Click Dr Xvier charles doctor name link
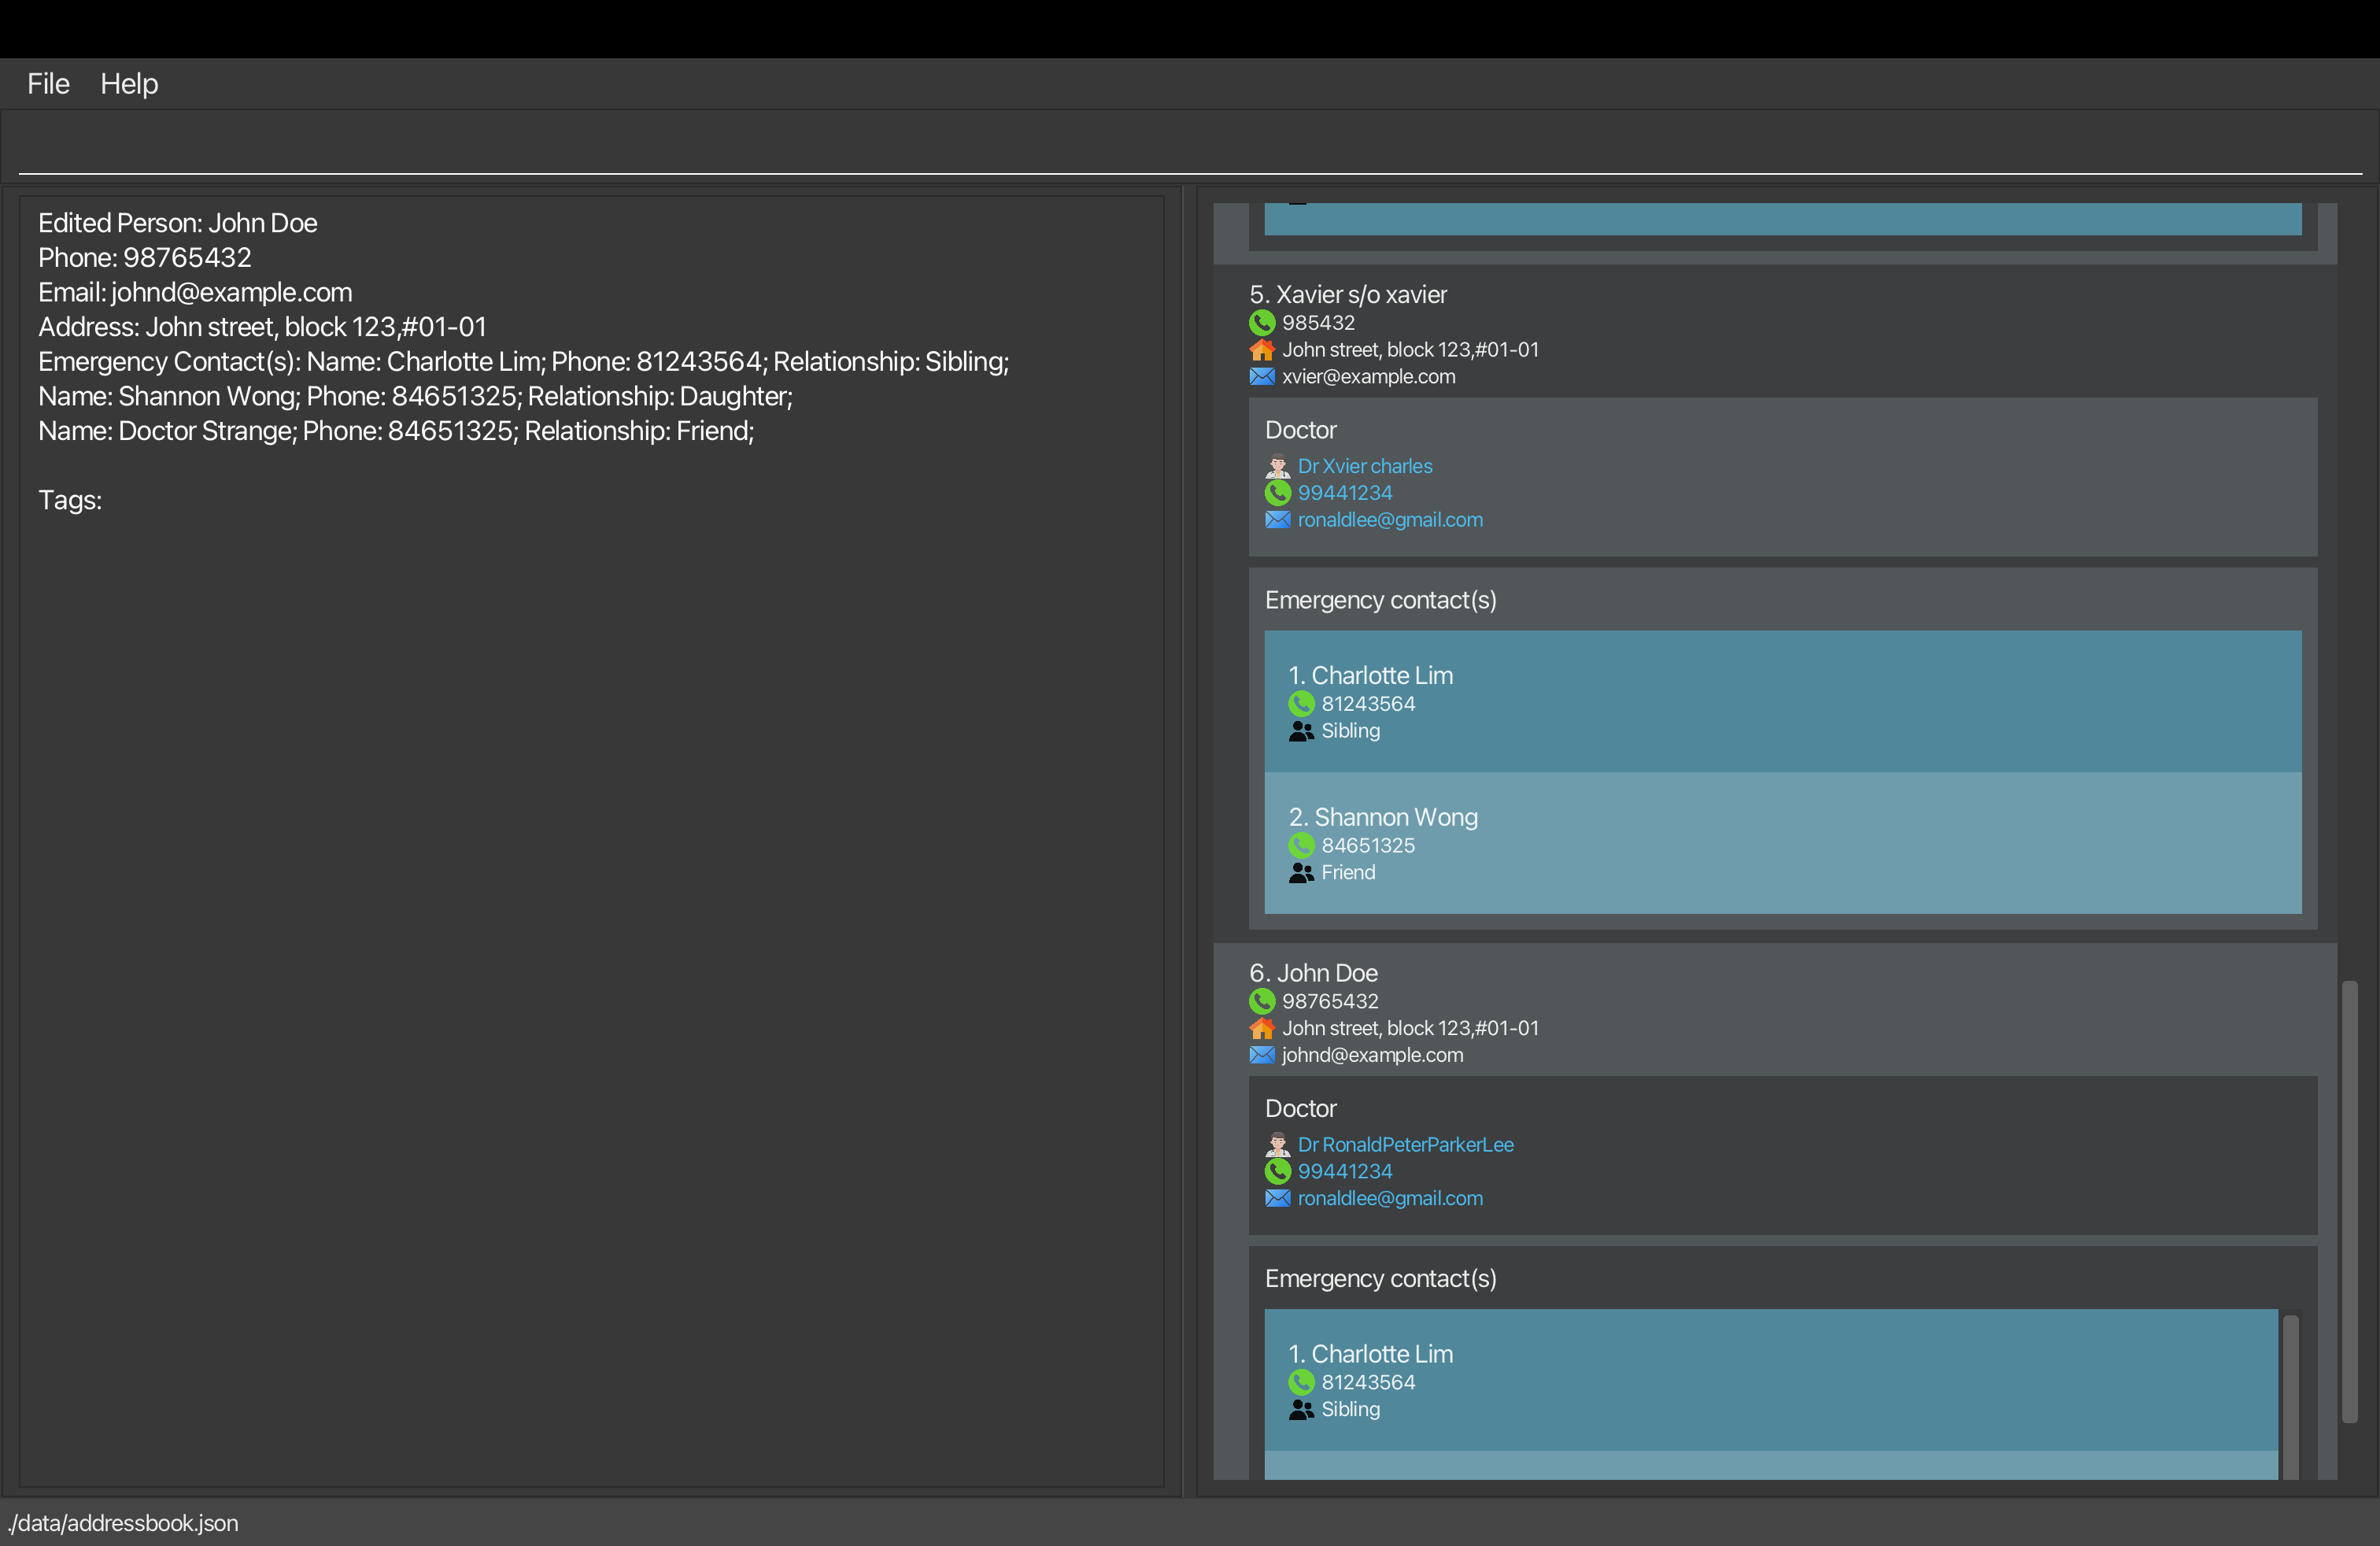This screenshot has height=1546, width=2380. pos(1364,466)
